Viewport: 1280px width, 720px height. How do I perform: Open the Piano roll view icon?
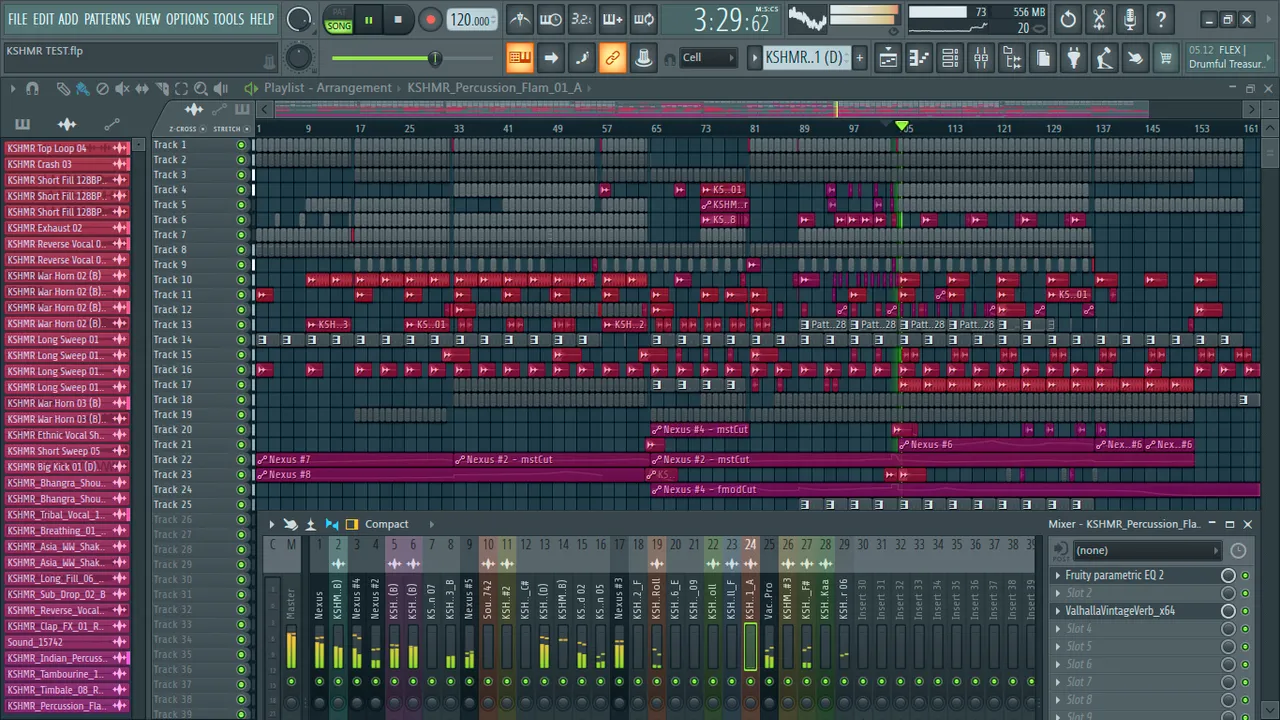pos(919,58)
